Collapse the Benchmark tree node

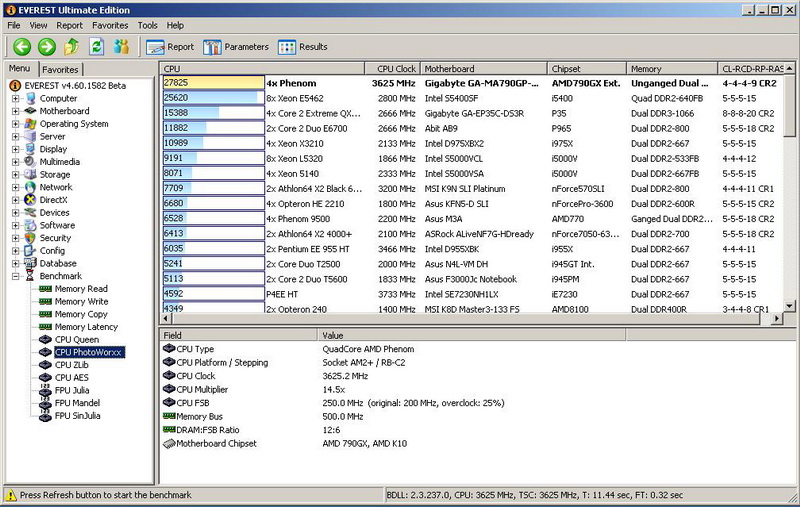click(x=16, y=276)
